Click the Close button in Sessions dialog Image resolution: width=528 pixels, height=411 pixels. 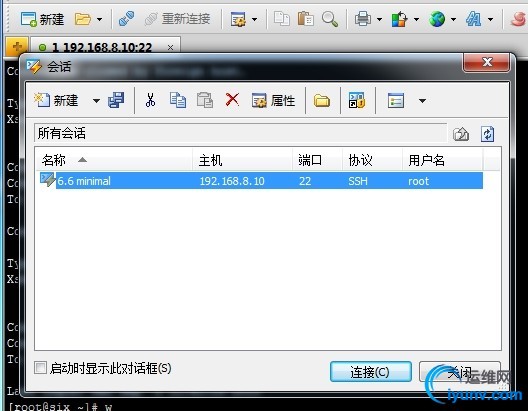point(460,372)
